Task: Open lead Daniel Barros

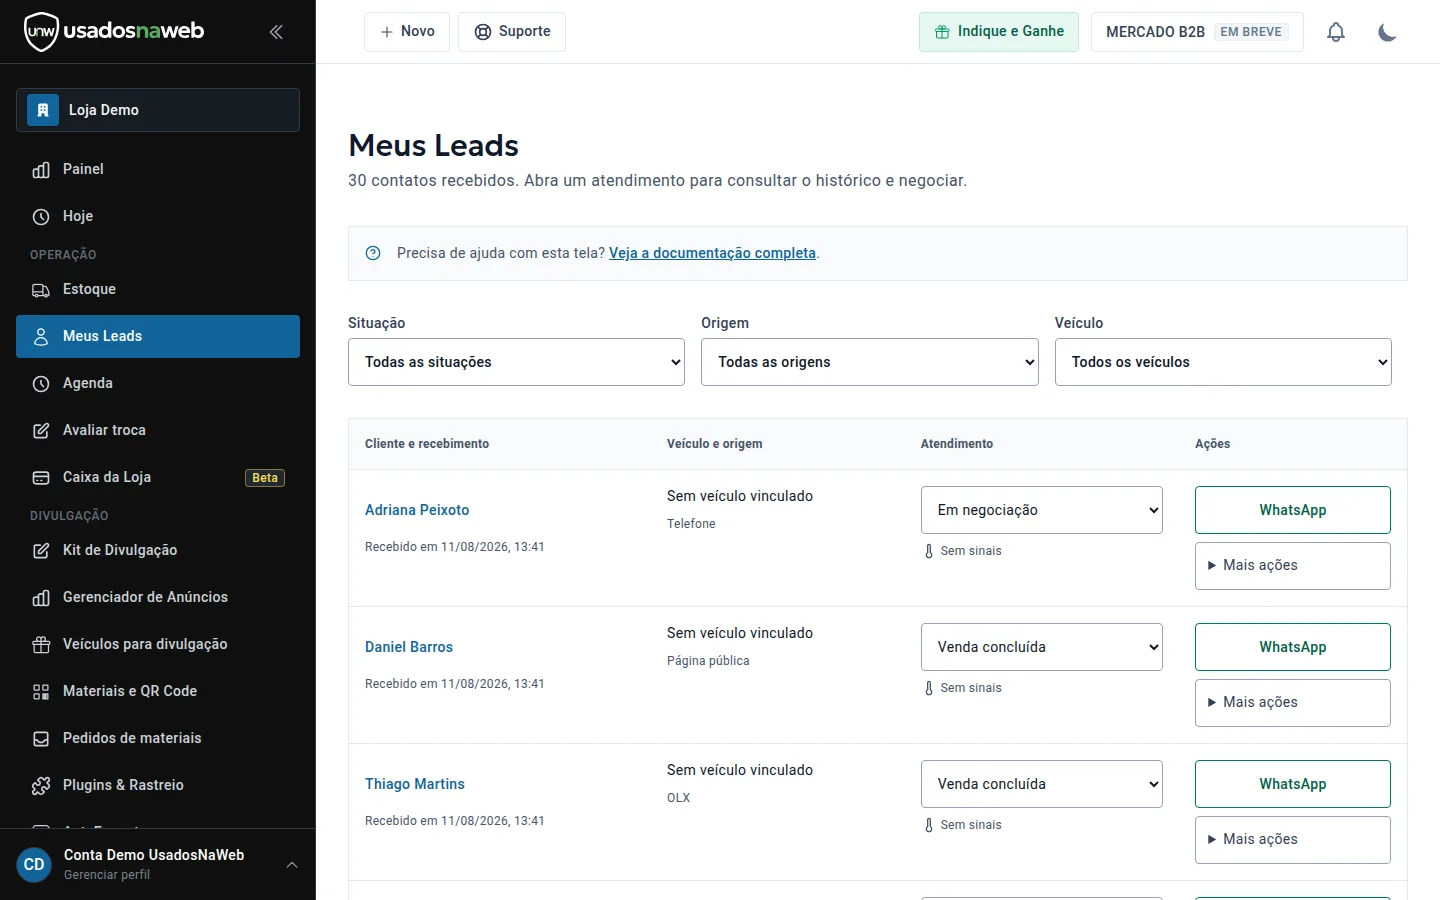Action: [x=409, y=647]
